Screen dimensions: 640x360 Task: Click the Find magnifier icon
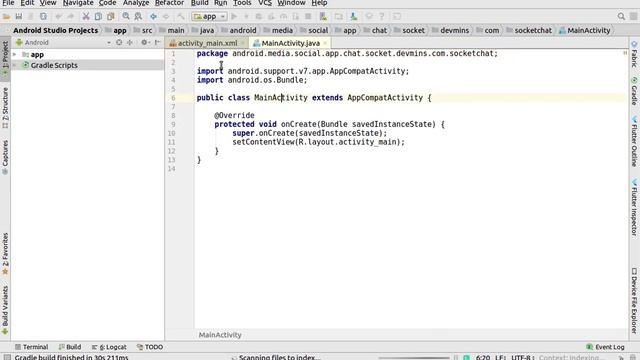click(x=126, y=17)
